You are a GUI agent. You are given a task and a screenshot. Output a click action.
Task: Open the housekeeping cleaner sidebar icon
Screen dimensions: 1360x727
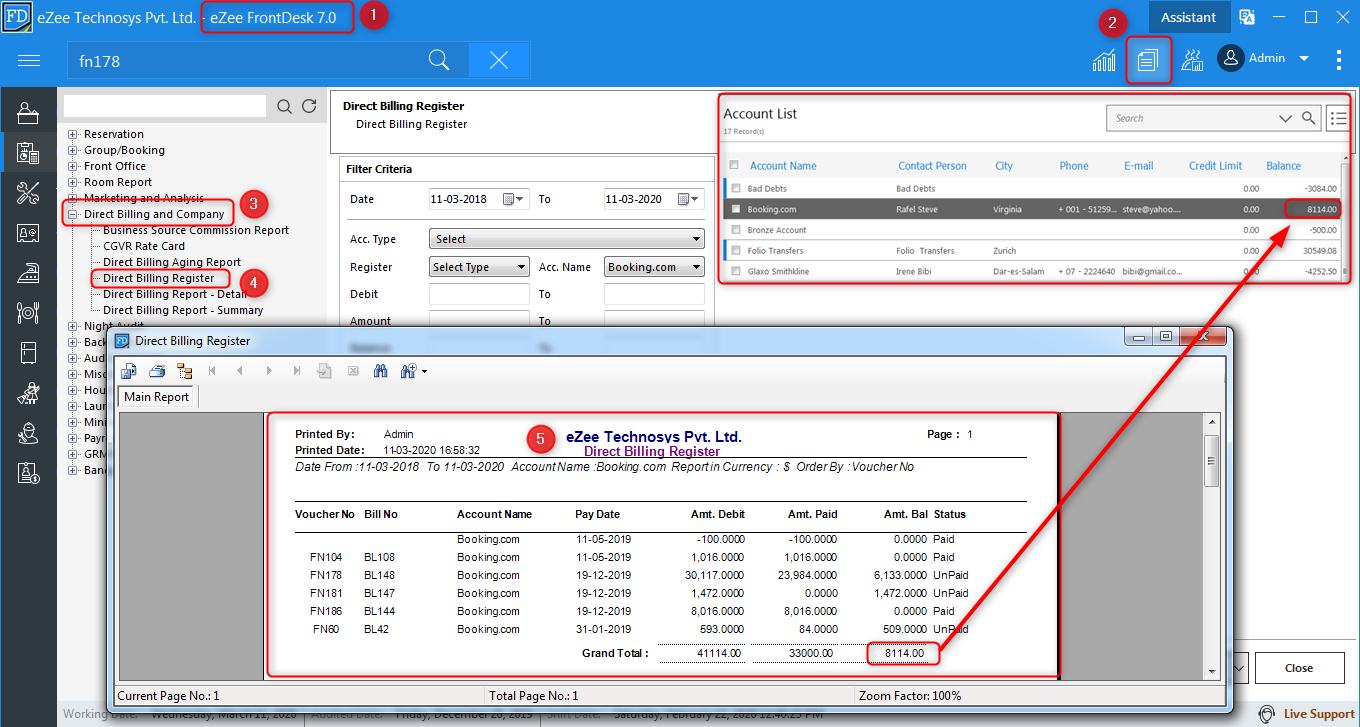tap(28, 393)
